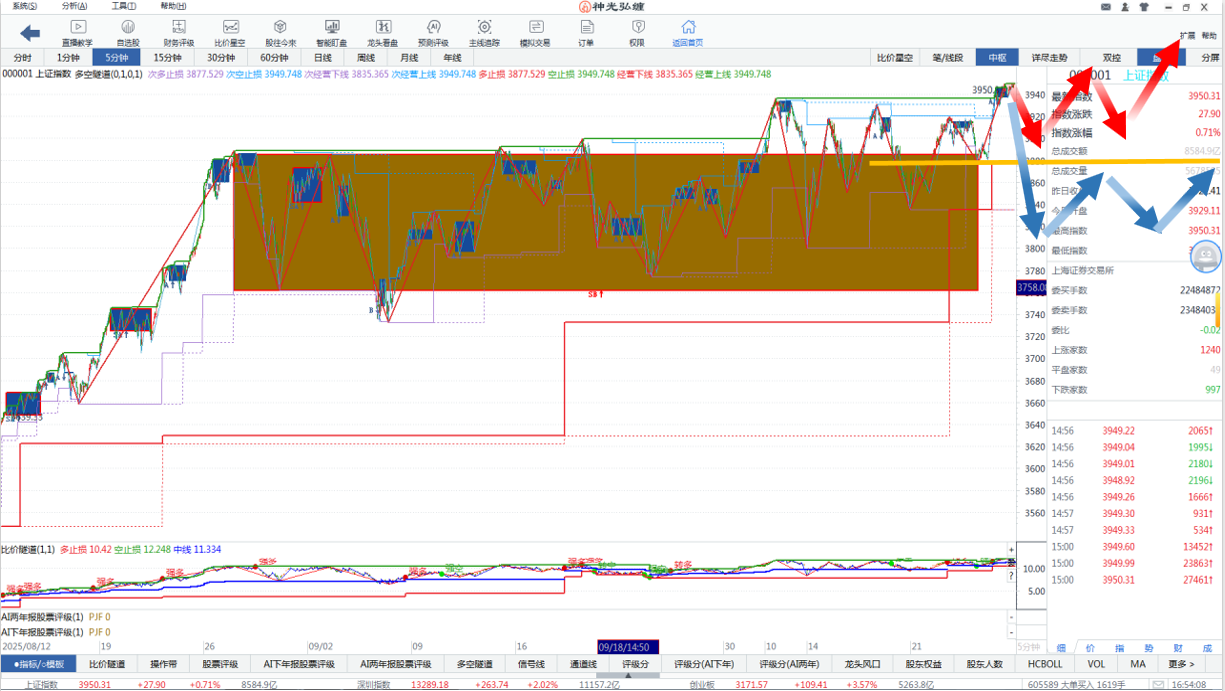
Task: Switch to the 30分钟 period tab
Action: click(221, 58)
